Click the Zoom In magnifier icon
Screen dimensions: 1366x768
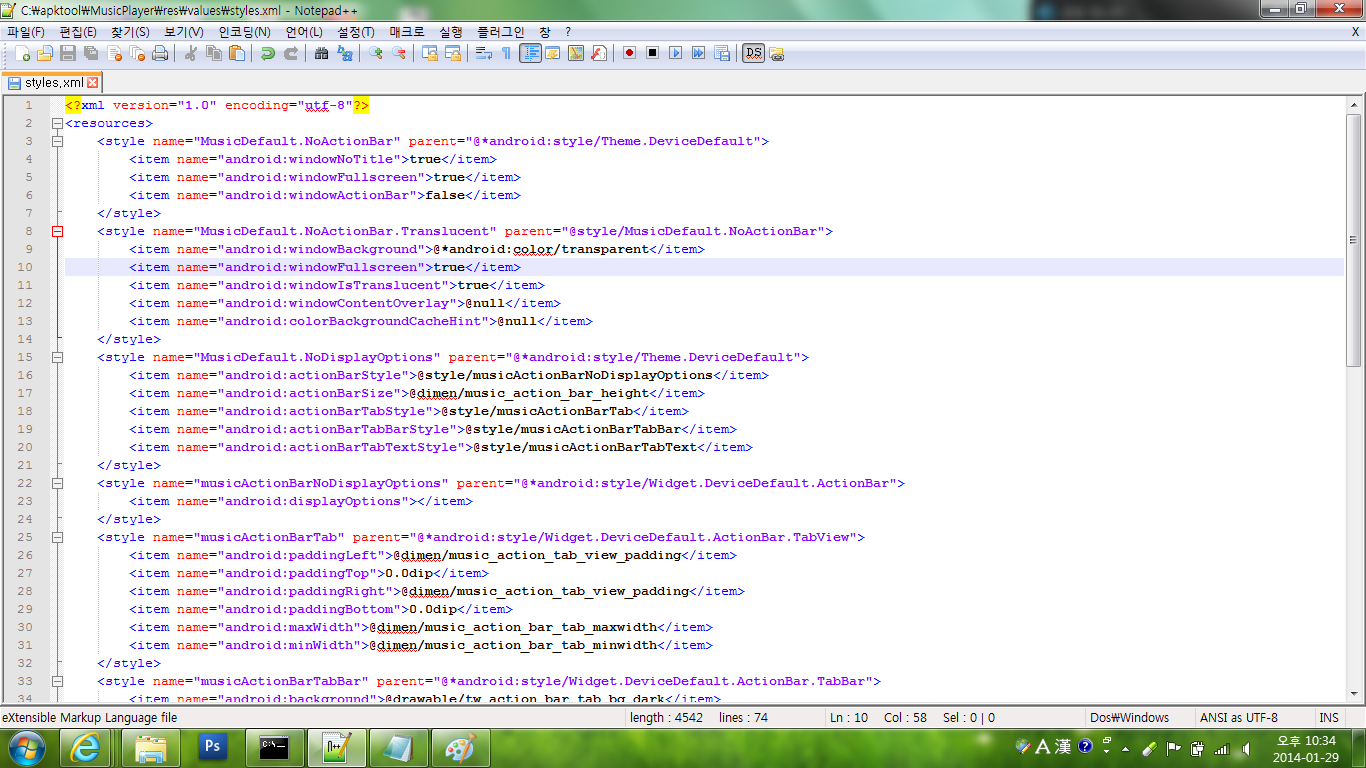[x=376, y=53]
